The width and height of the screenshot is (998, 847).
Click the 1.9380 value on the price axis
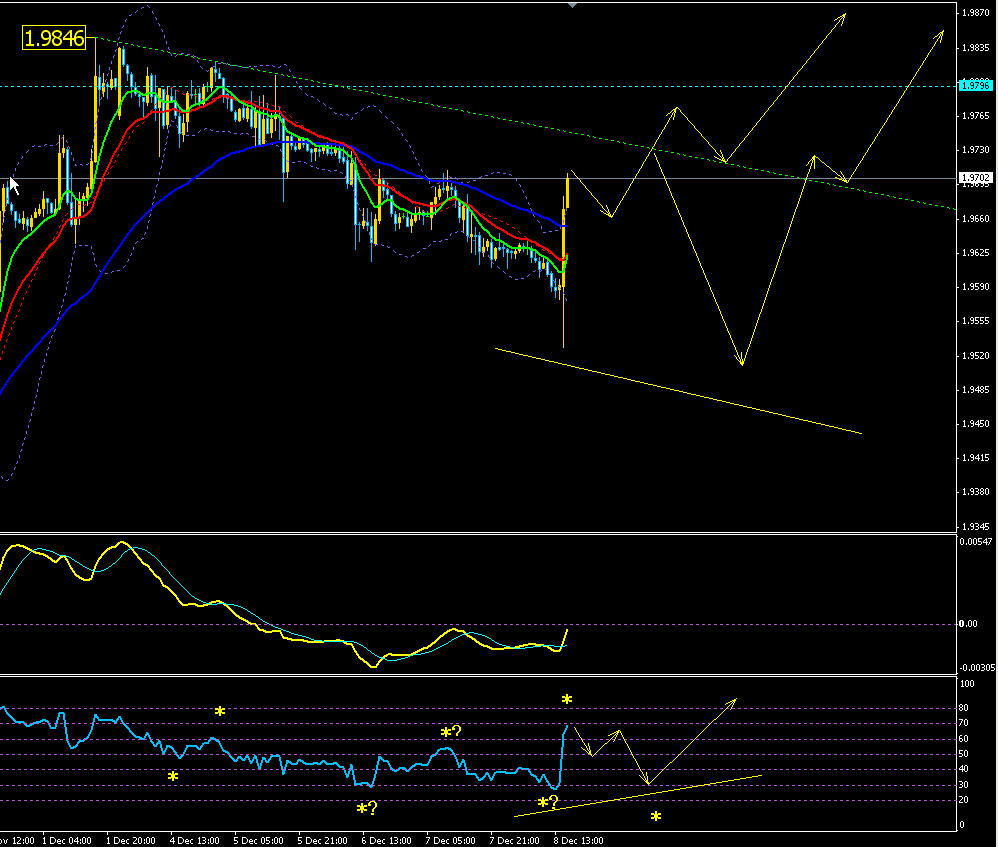pyautogui.click(x=976, y=492)
